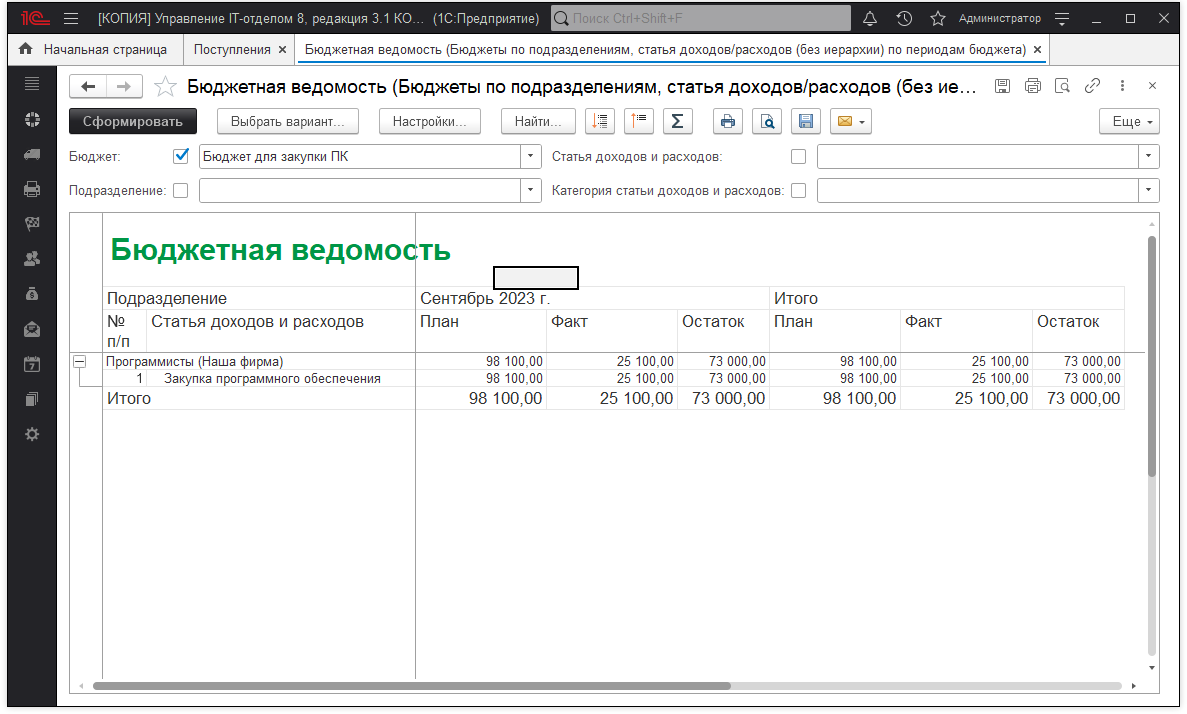Viewport: 1187px width, 714px height.
Task: Open print preview icon
Action: [767, 121]
